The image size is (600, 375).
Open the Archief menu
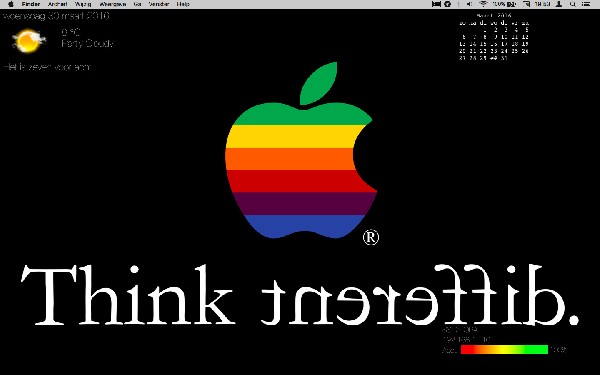(57, 4)
